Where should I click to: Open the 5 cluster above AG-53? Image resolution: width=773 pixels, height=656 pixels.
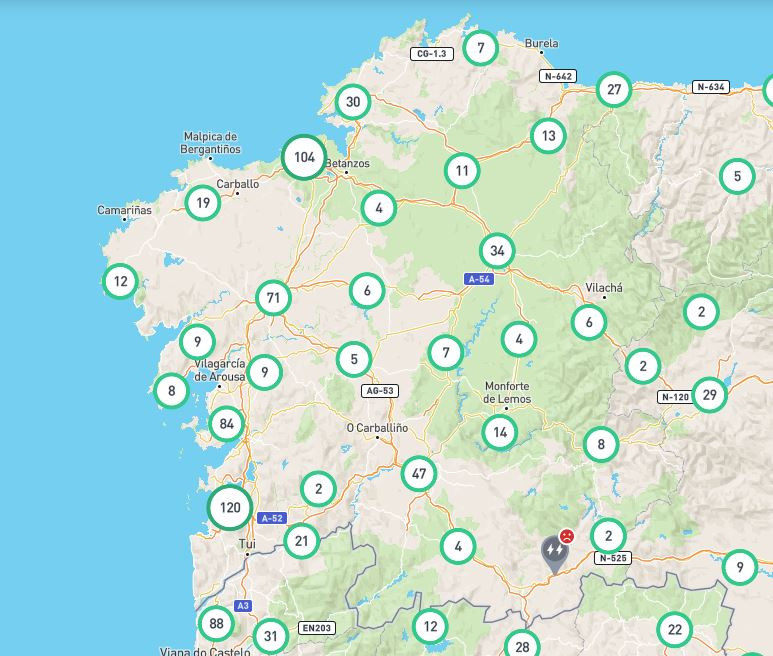click(354, 359)
